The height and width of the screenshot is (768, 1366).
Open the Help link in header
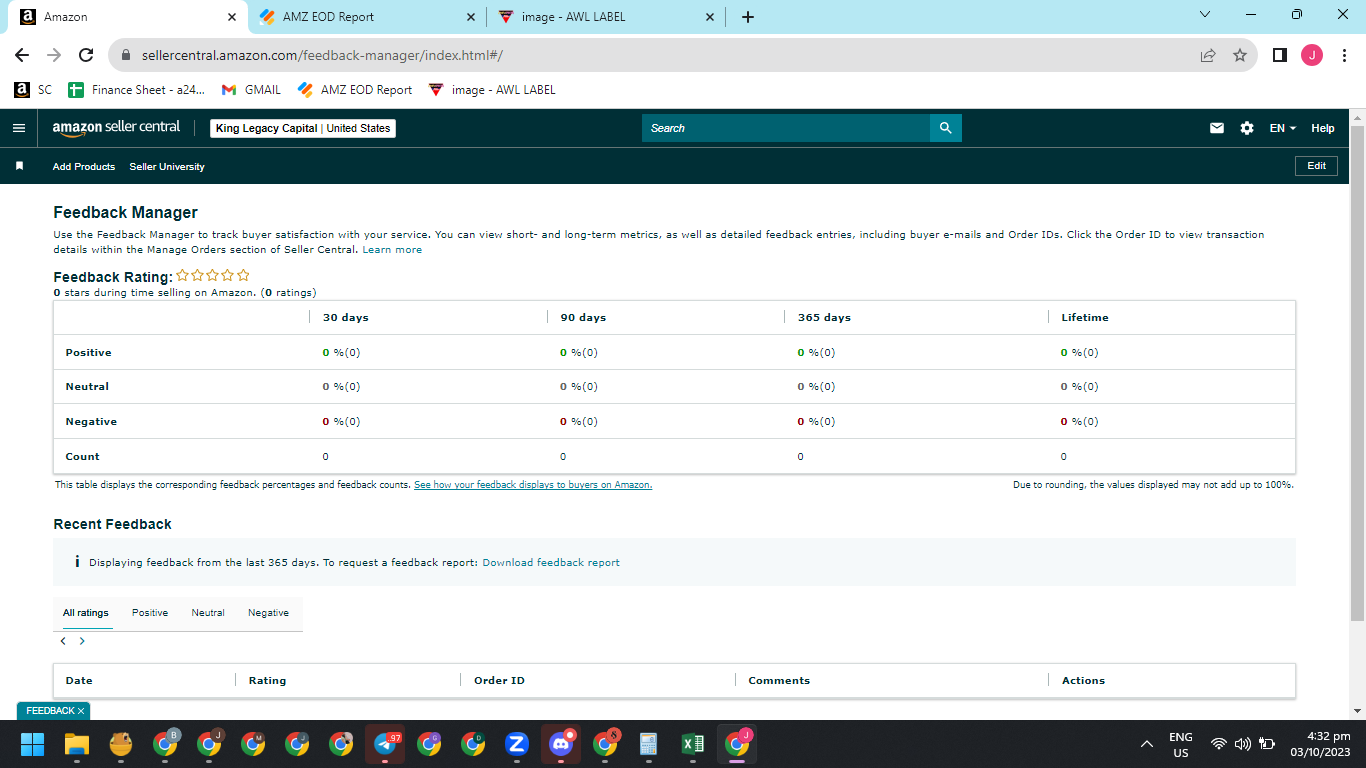point(1323,128)
